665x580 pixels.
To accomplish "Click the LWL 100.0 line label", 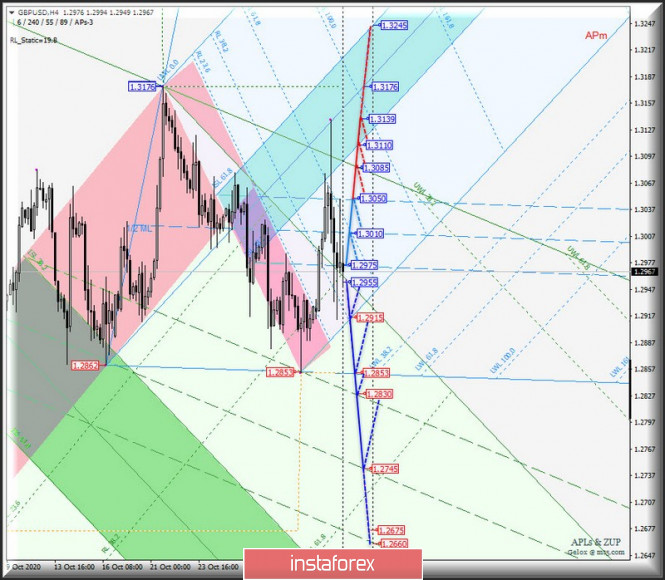I will click(503, 361).
